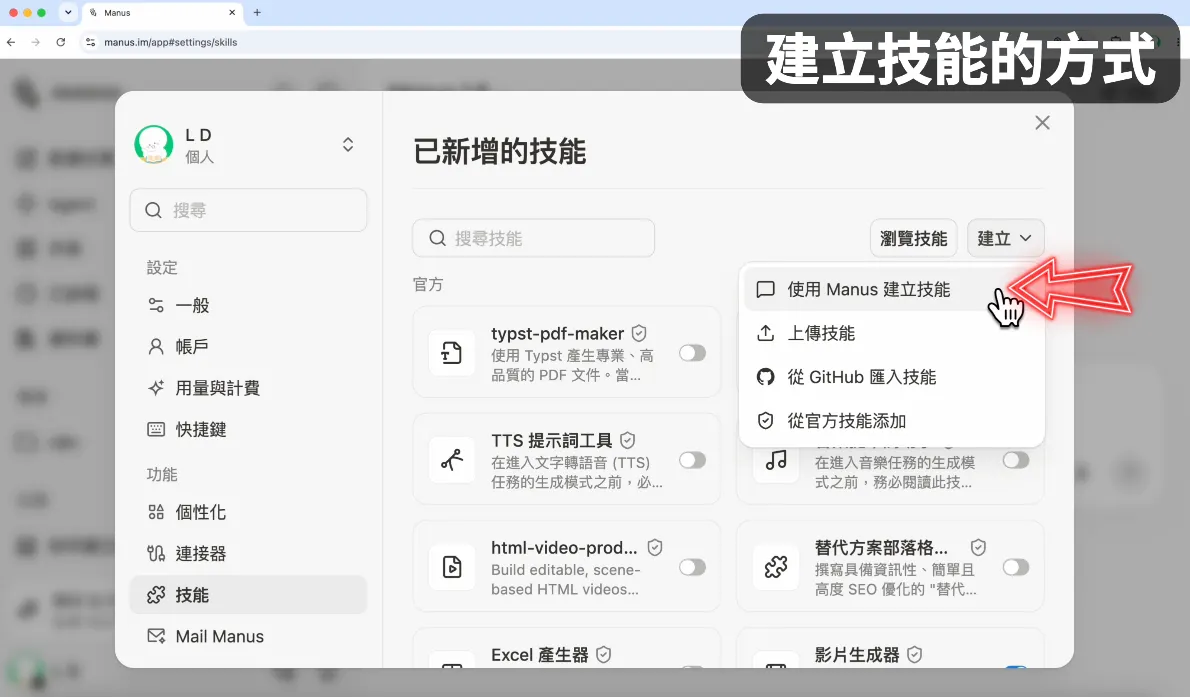Click the verified shield beside TTS 提示詞工具
Image resolution: width=1190 pixels, height=697 pixels.
point(628,440)
